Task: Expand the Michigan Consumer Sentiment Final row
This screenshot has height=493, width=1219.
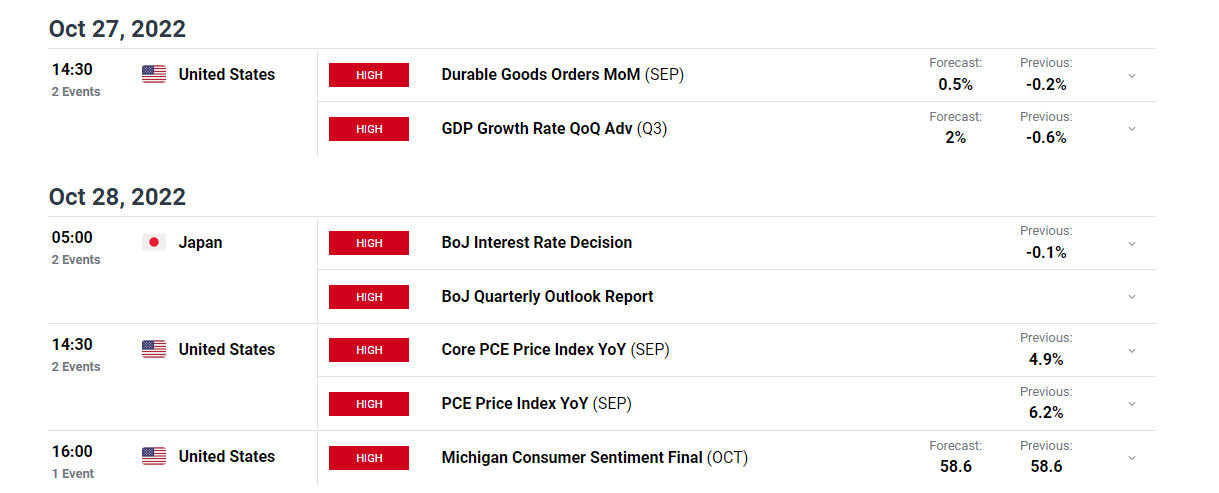Action: tap(1132, 458)
